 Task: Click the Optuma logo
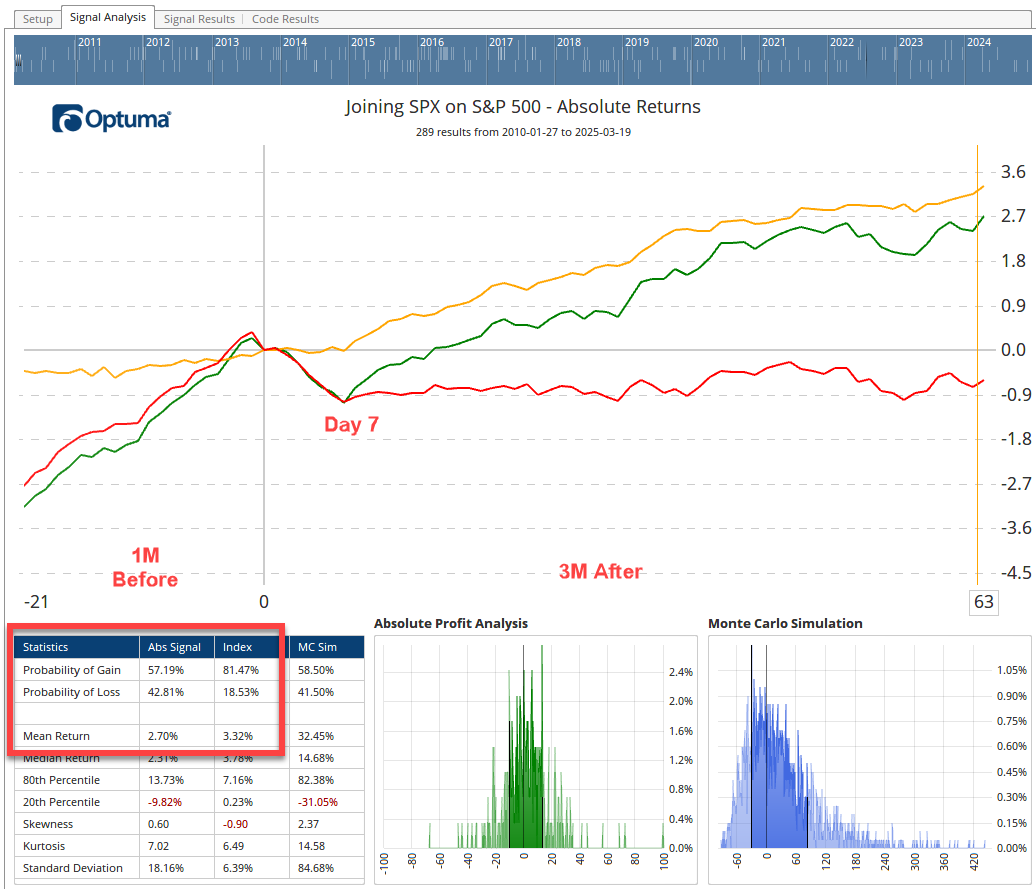[x=111, y=119]
